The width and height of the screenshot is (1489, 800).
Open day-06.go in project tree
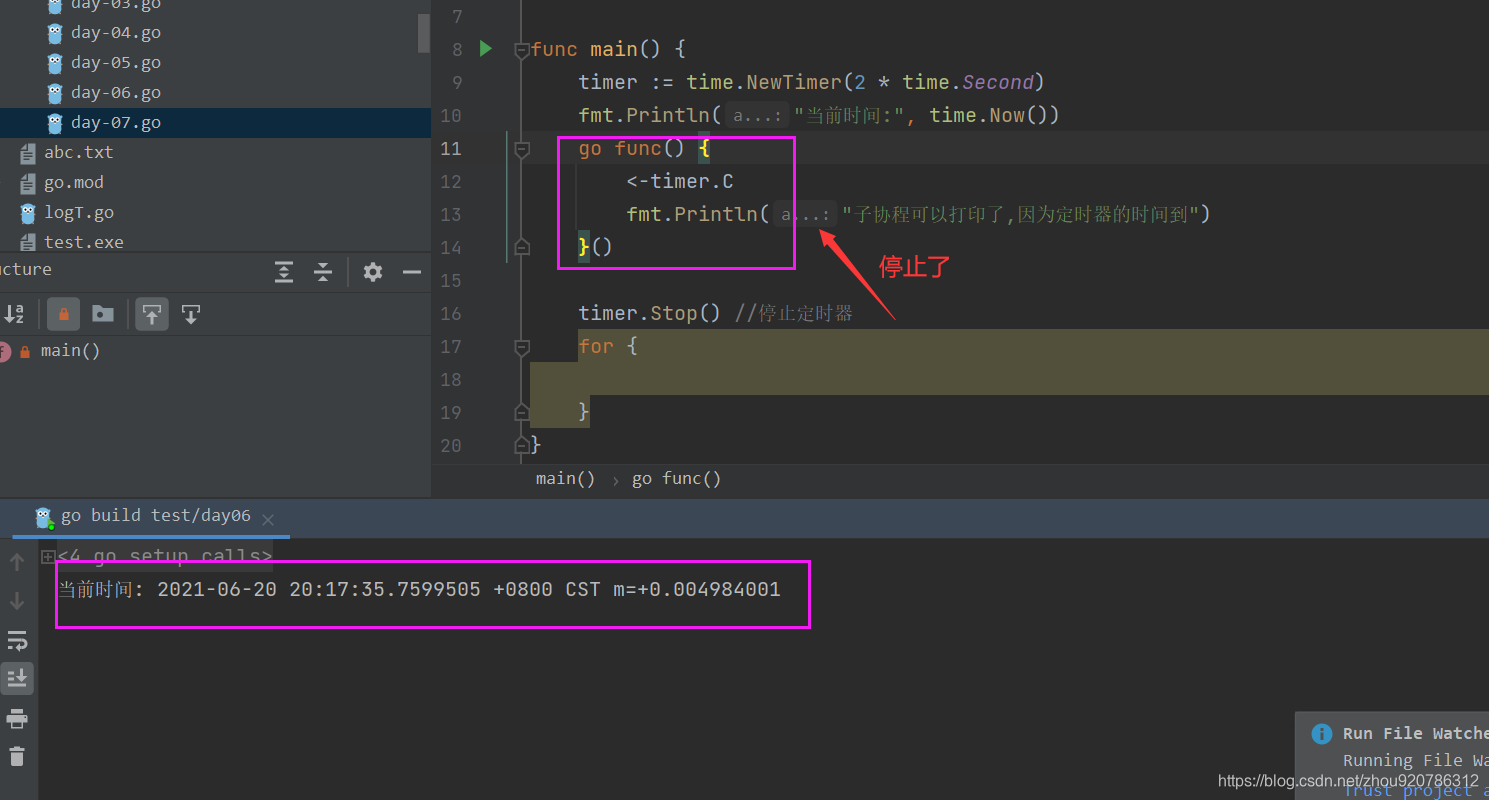116,93
